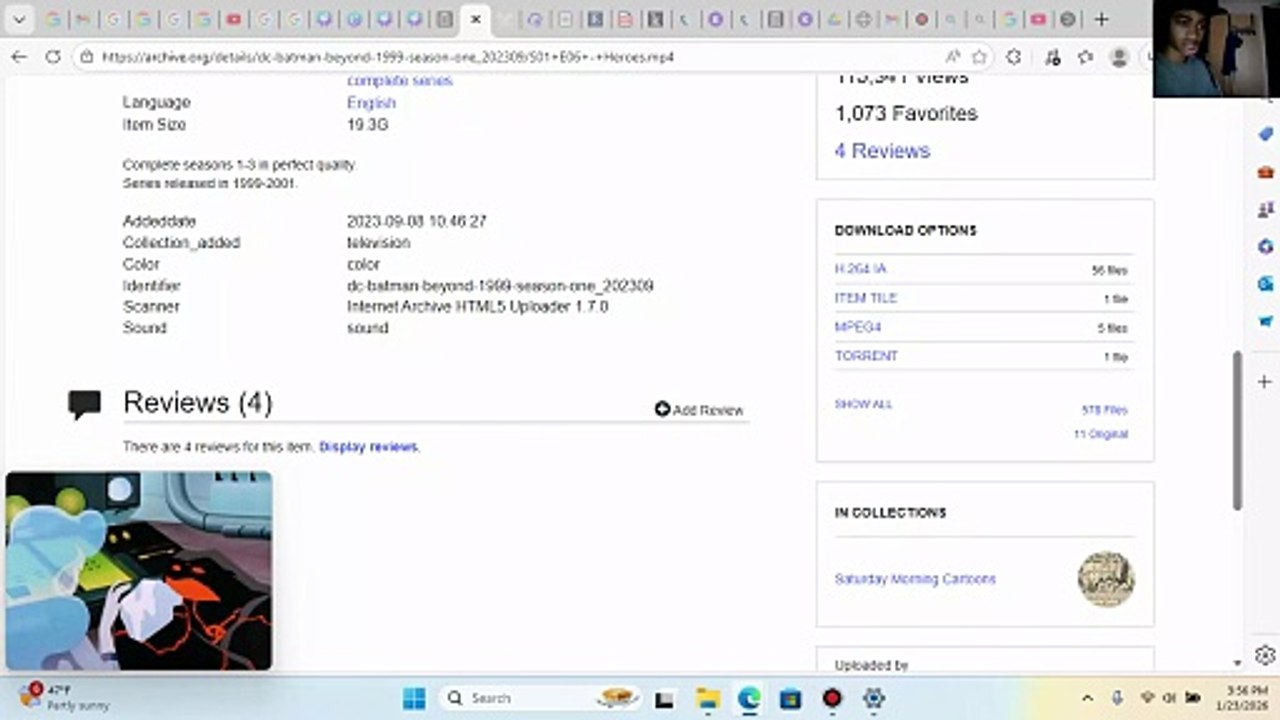
Task: Download the TORRENT file link
Action: pos(866,356)
